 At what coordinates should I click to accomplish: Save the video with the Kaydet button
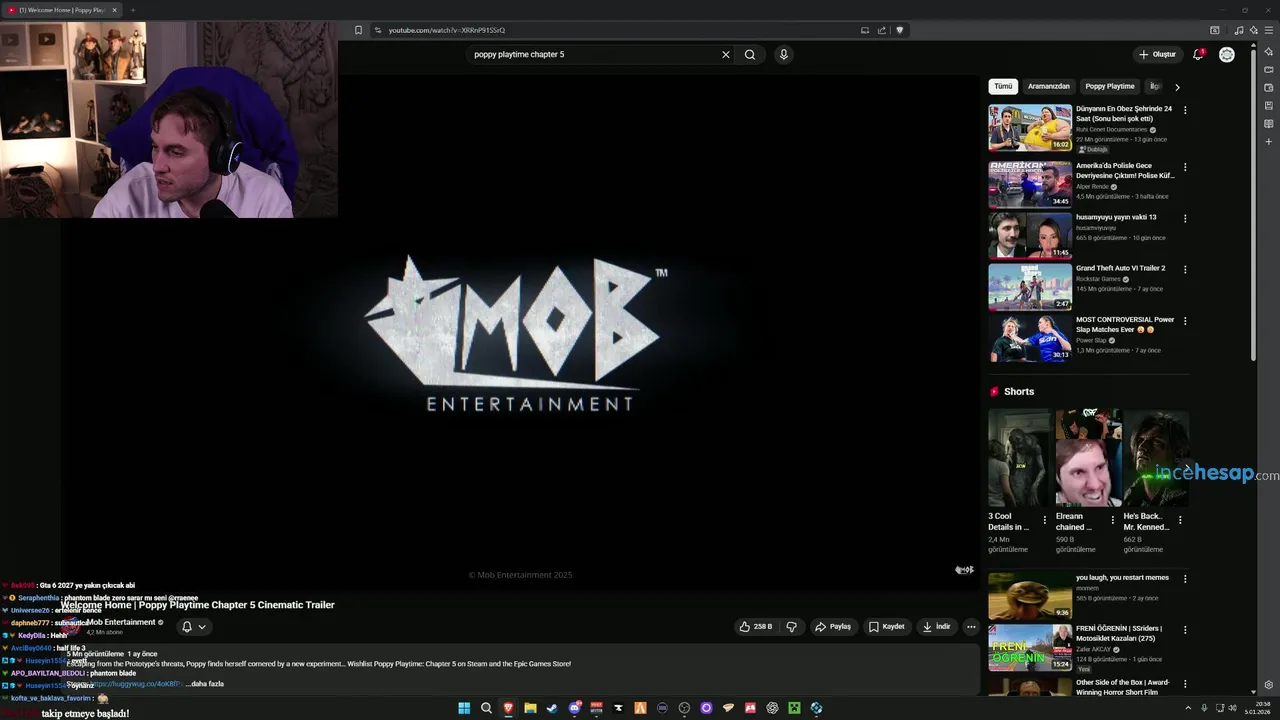coord(886,627)
